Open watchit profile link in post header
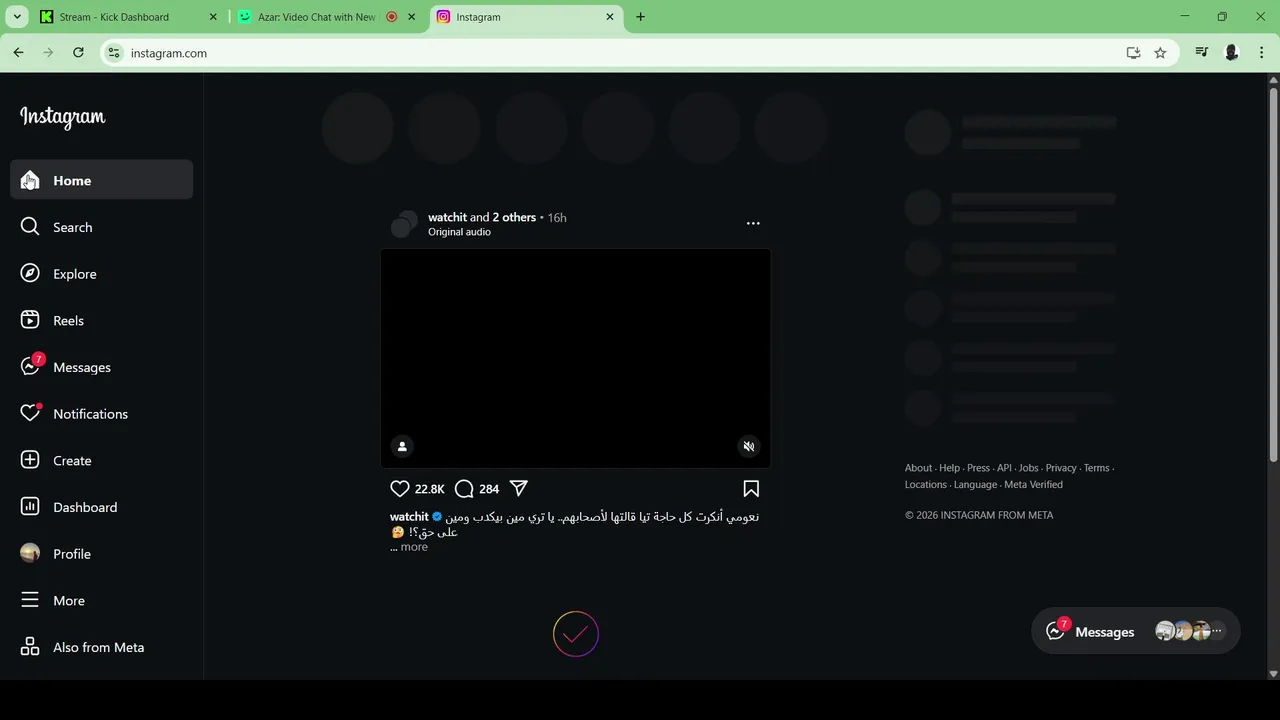Image resolution: width=1280 pixels, height=720 pixels. pyautogui.click(x=447, y=217)
